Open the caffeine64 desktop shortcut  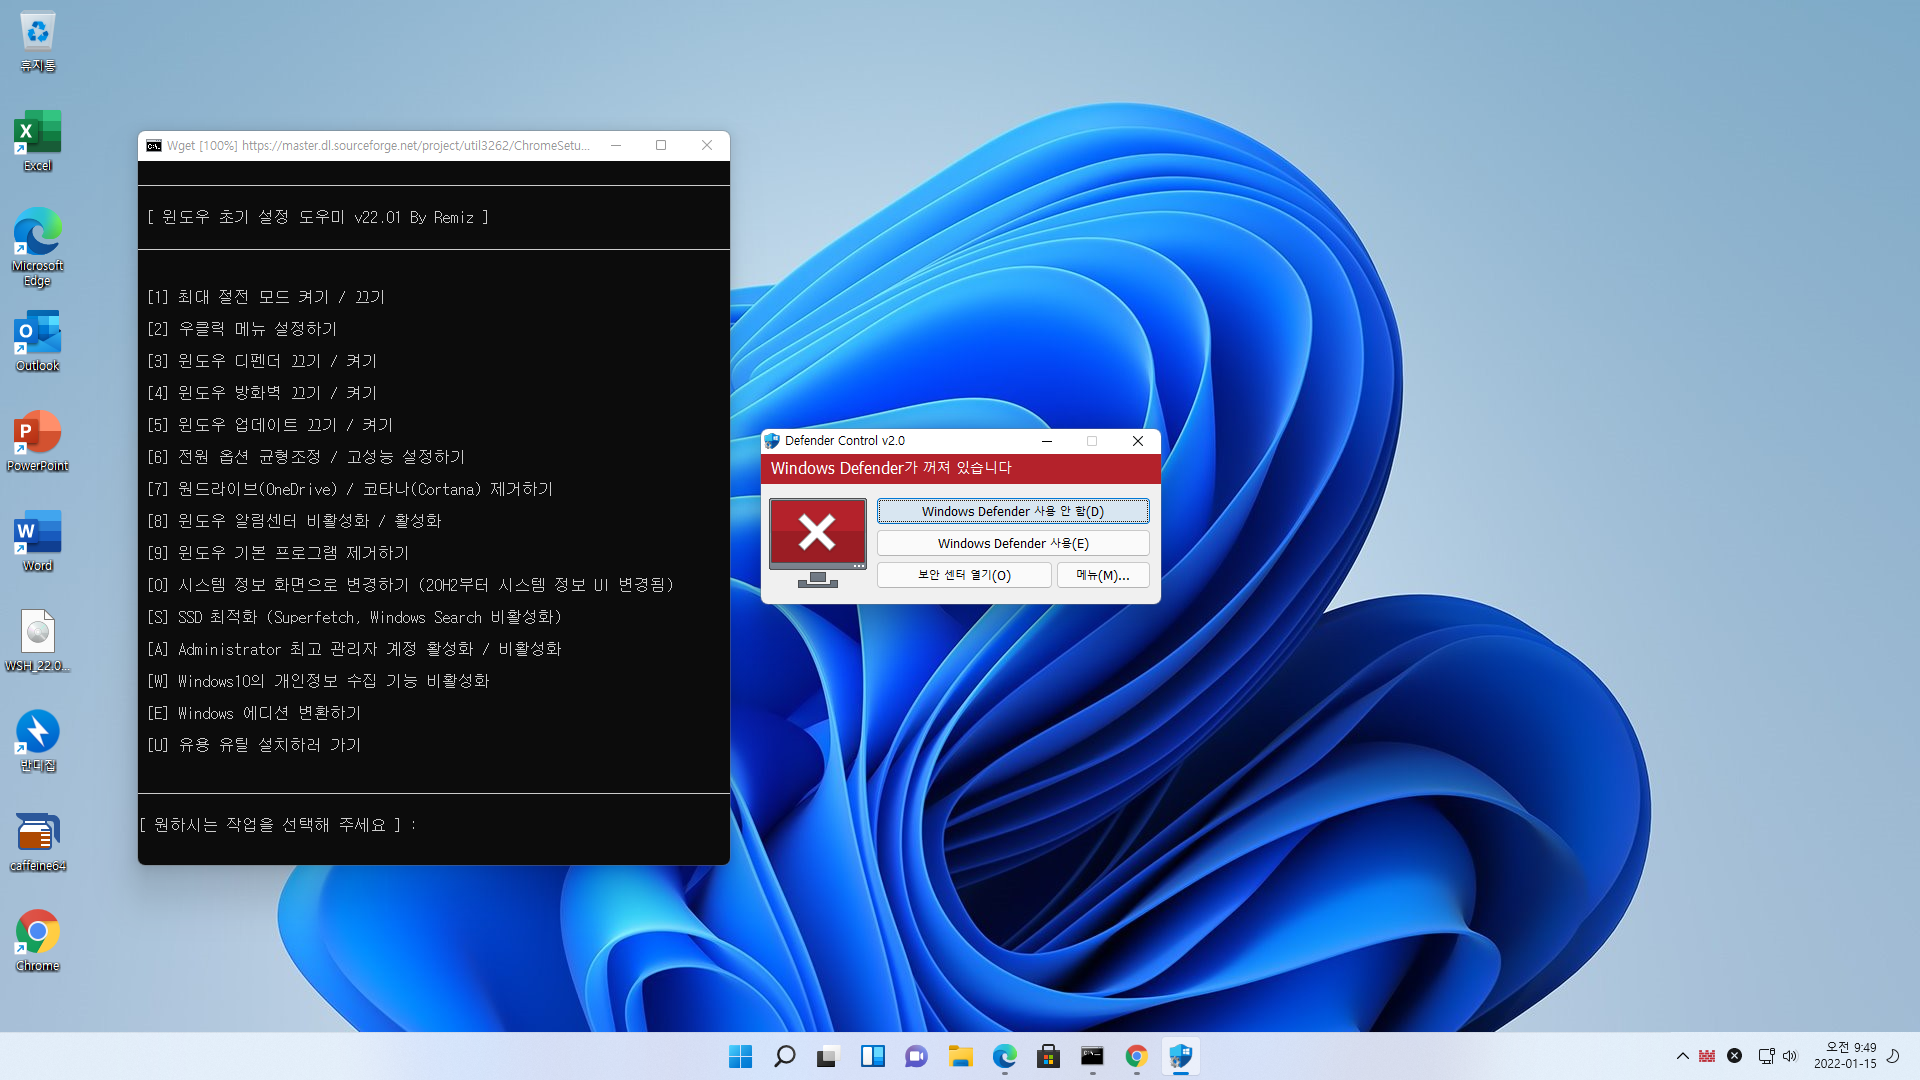point(38,841)
